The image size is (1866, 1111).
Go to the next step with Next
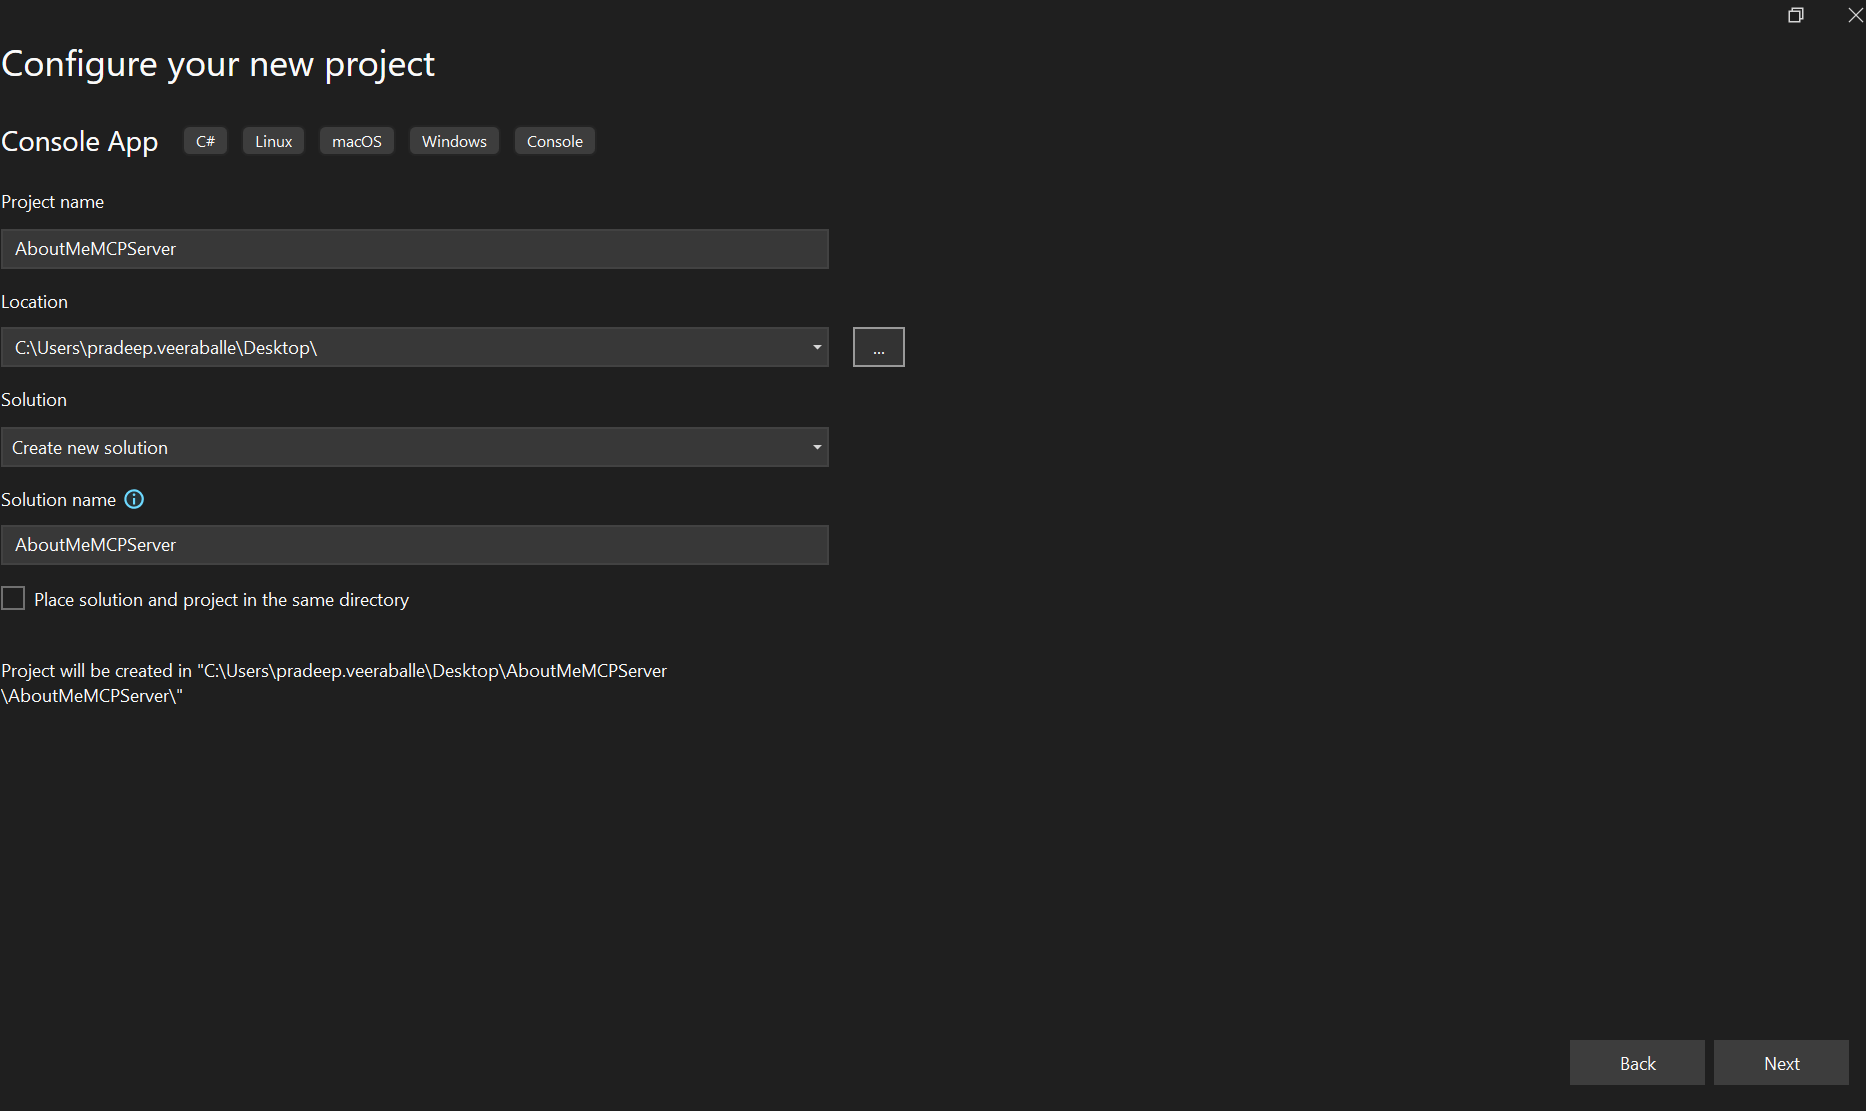[1781, 1063]
